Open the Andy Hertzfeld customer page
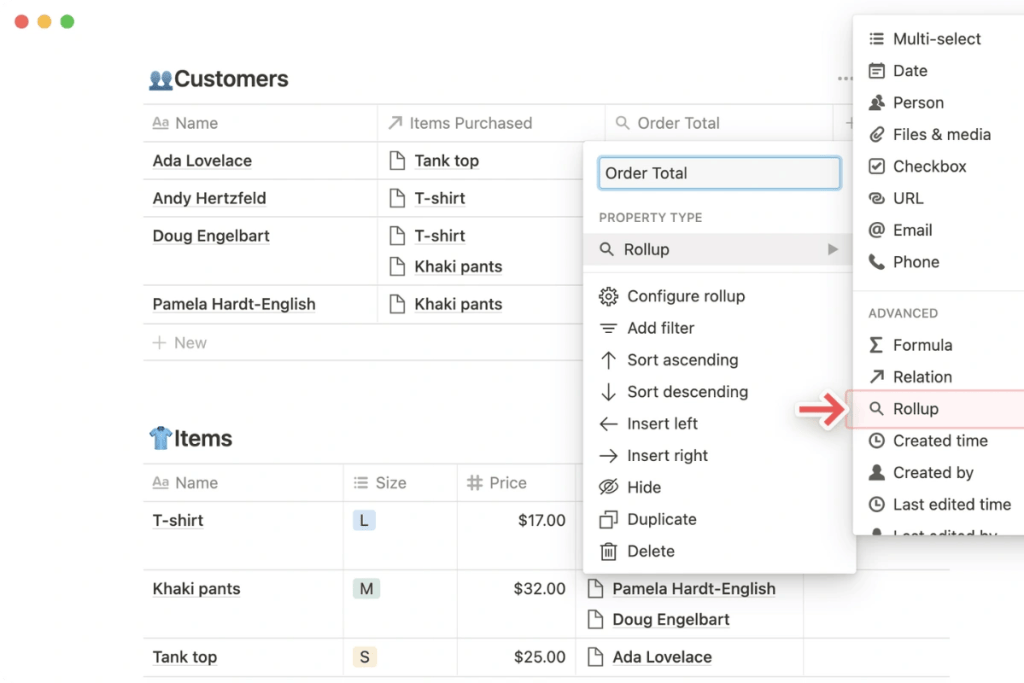Screen dimensions: 1024x683 [x=209, y=198]
